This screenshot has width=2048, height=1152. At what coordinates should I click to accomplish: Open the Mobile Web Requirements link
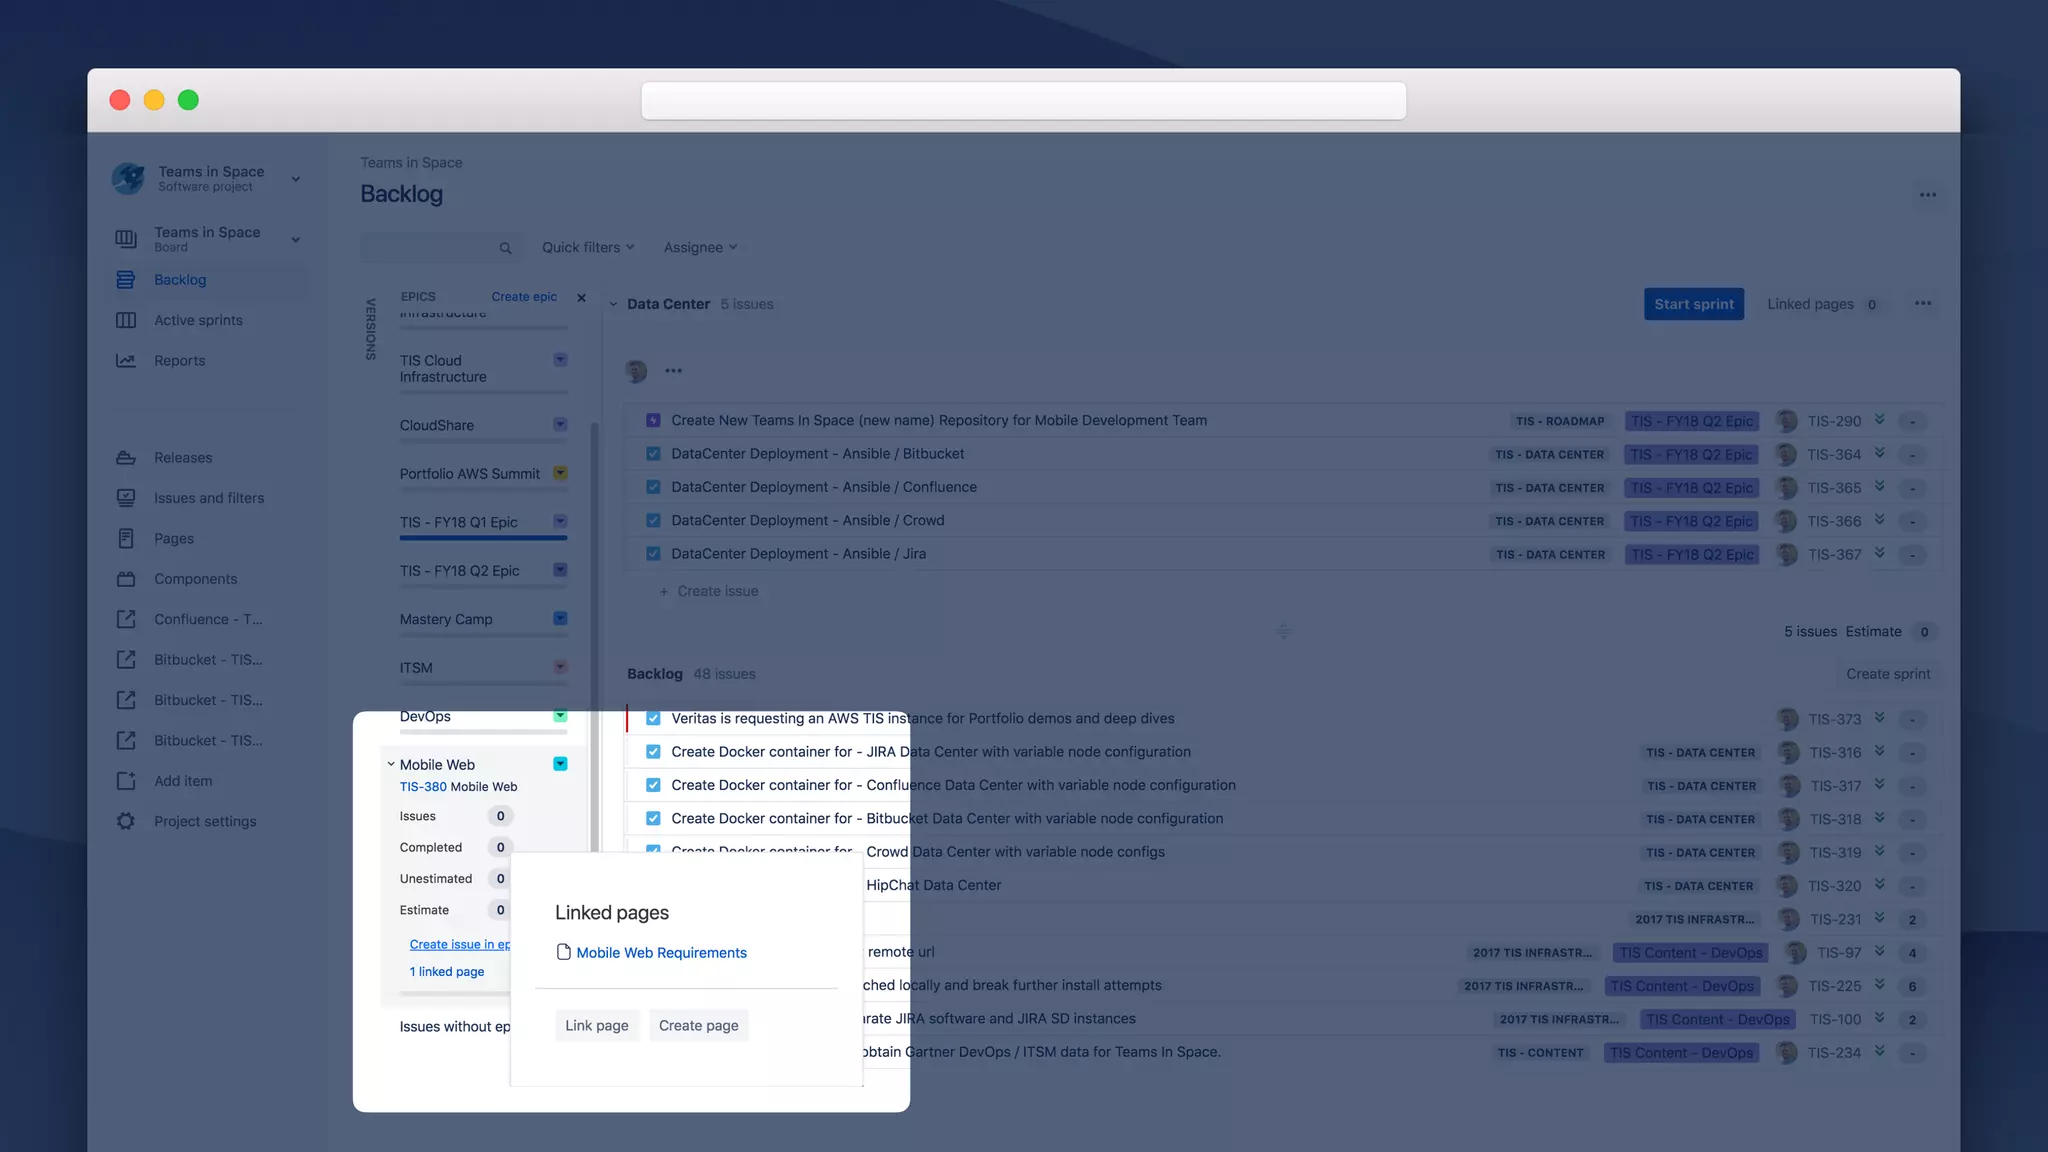661,953
